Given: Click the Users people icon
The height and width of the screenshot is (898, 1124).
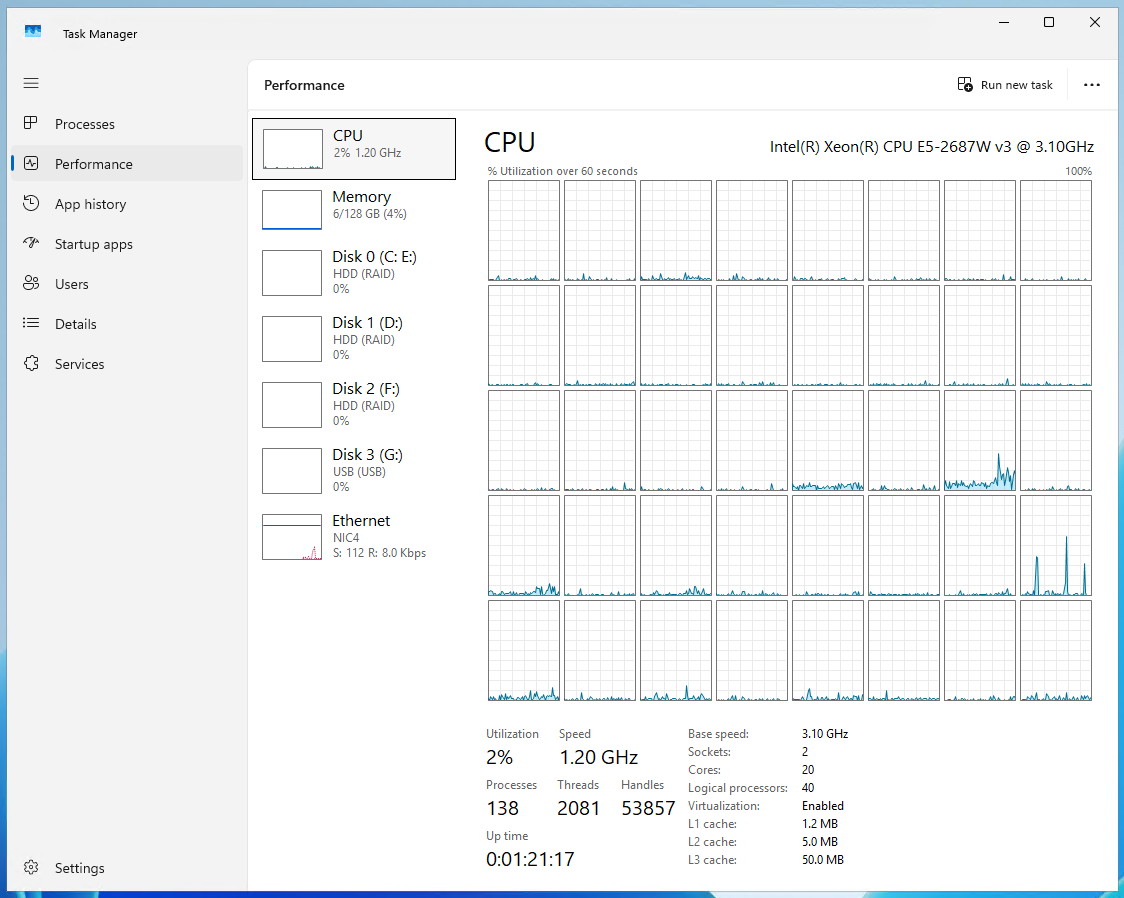Looking at the screenshot, I should pyautogui.click(x=31, y=284).
